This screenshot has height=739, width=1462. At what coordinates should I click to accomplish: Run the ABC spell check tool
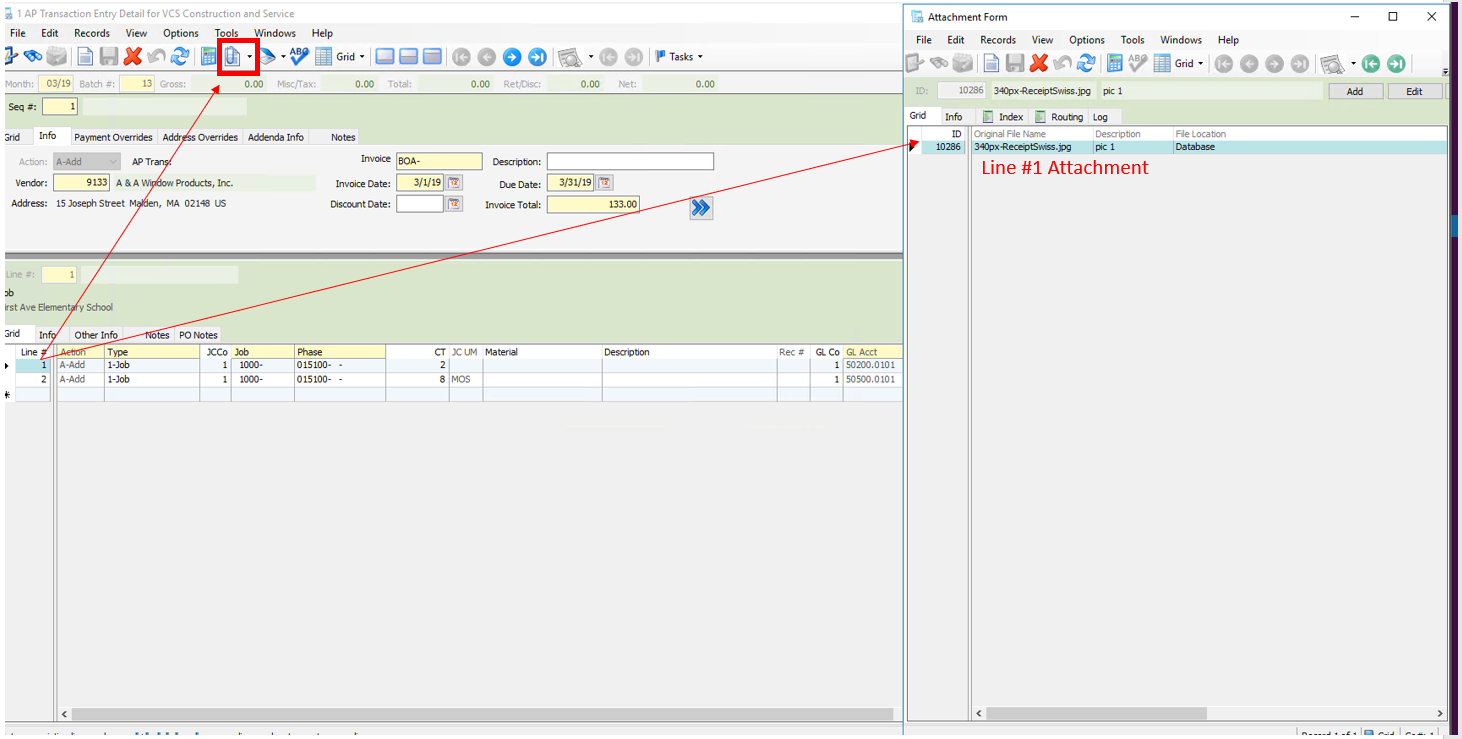click(x=297, y=55)
